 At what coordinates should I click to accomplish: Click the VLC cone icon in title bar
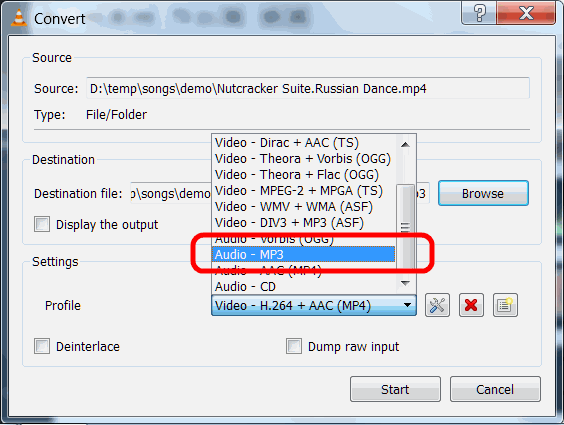pos(19,18)
